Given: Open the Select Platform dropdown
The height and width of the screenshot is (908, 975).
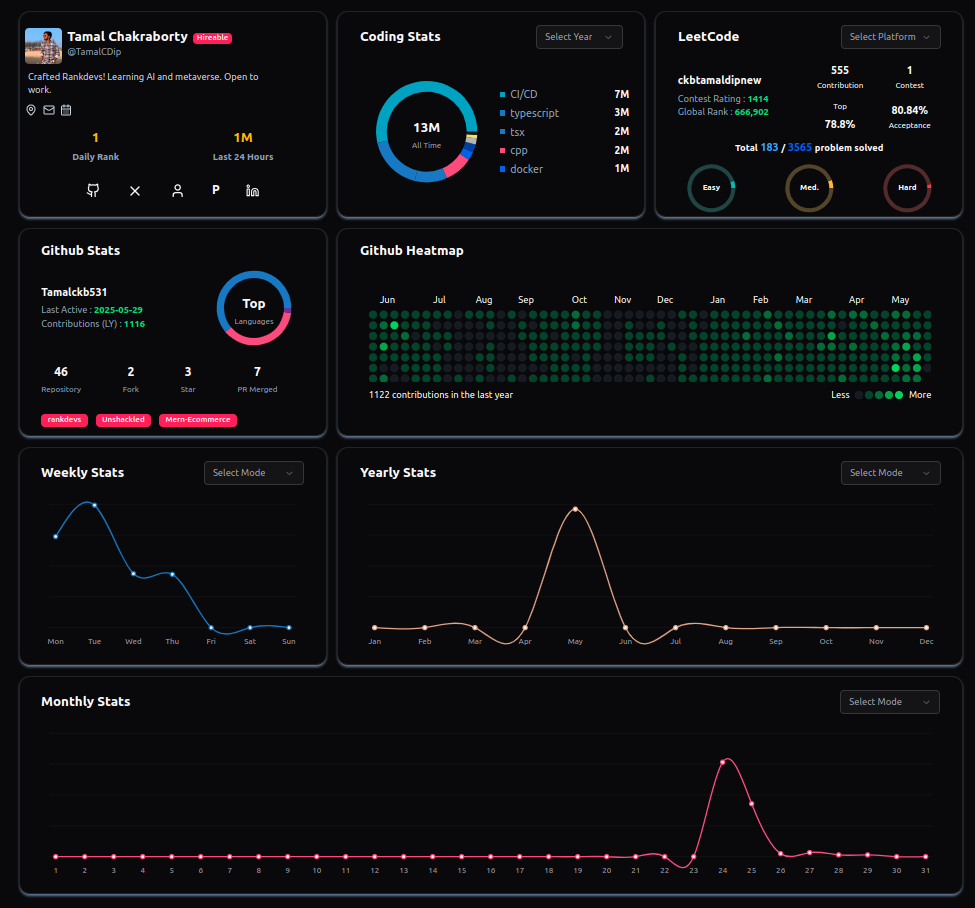Looking at the screenshot, I should [890, 37].
